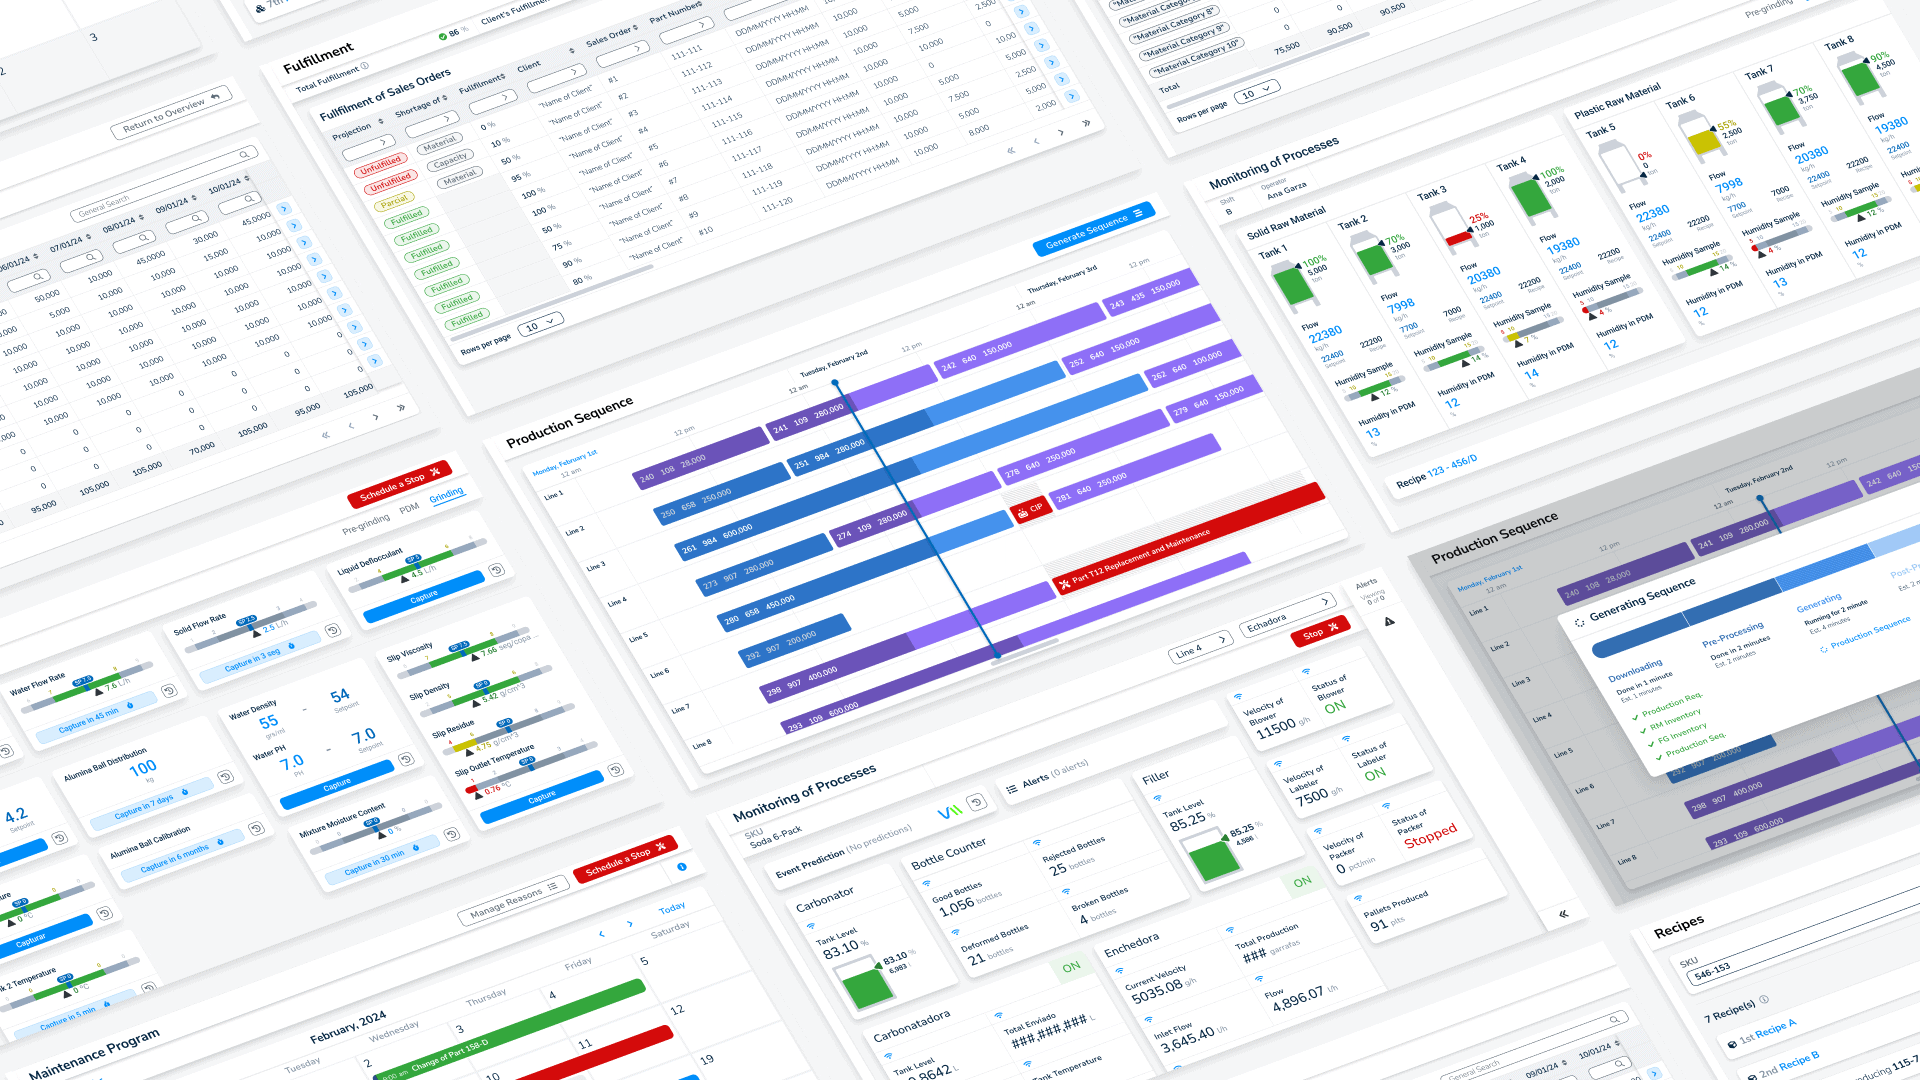The width and height of the screenshot is (1920, 1080).
Task: Switch to Pre-grinding tab
Action: (366, 523)
